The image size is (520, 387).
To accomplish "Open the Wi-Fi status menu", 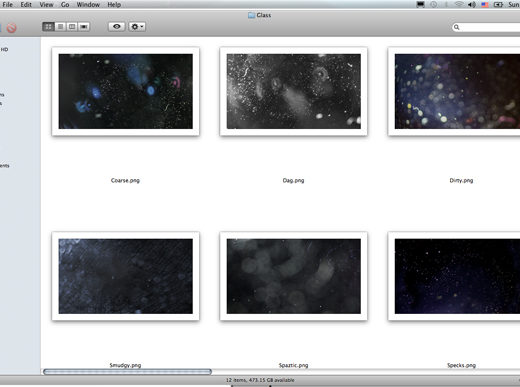I will 459,5.
